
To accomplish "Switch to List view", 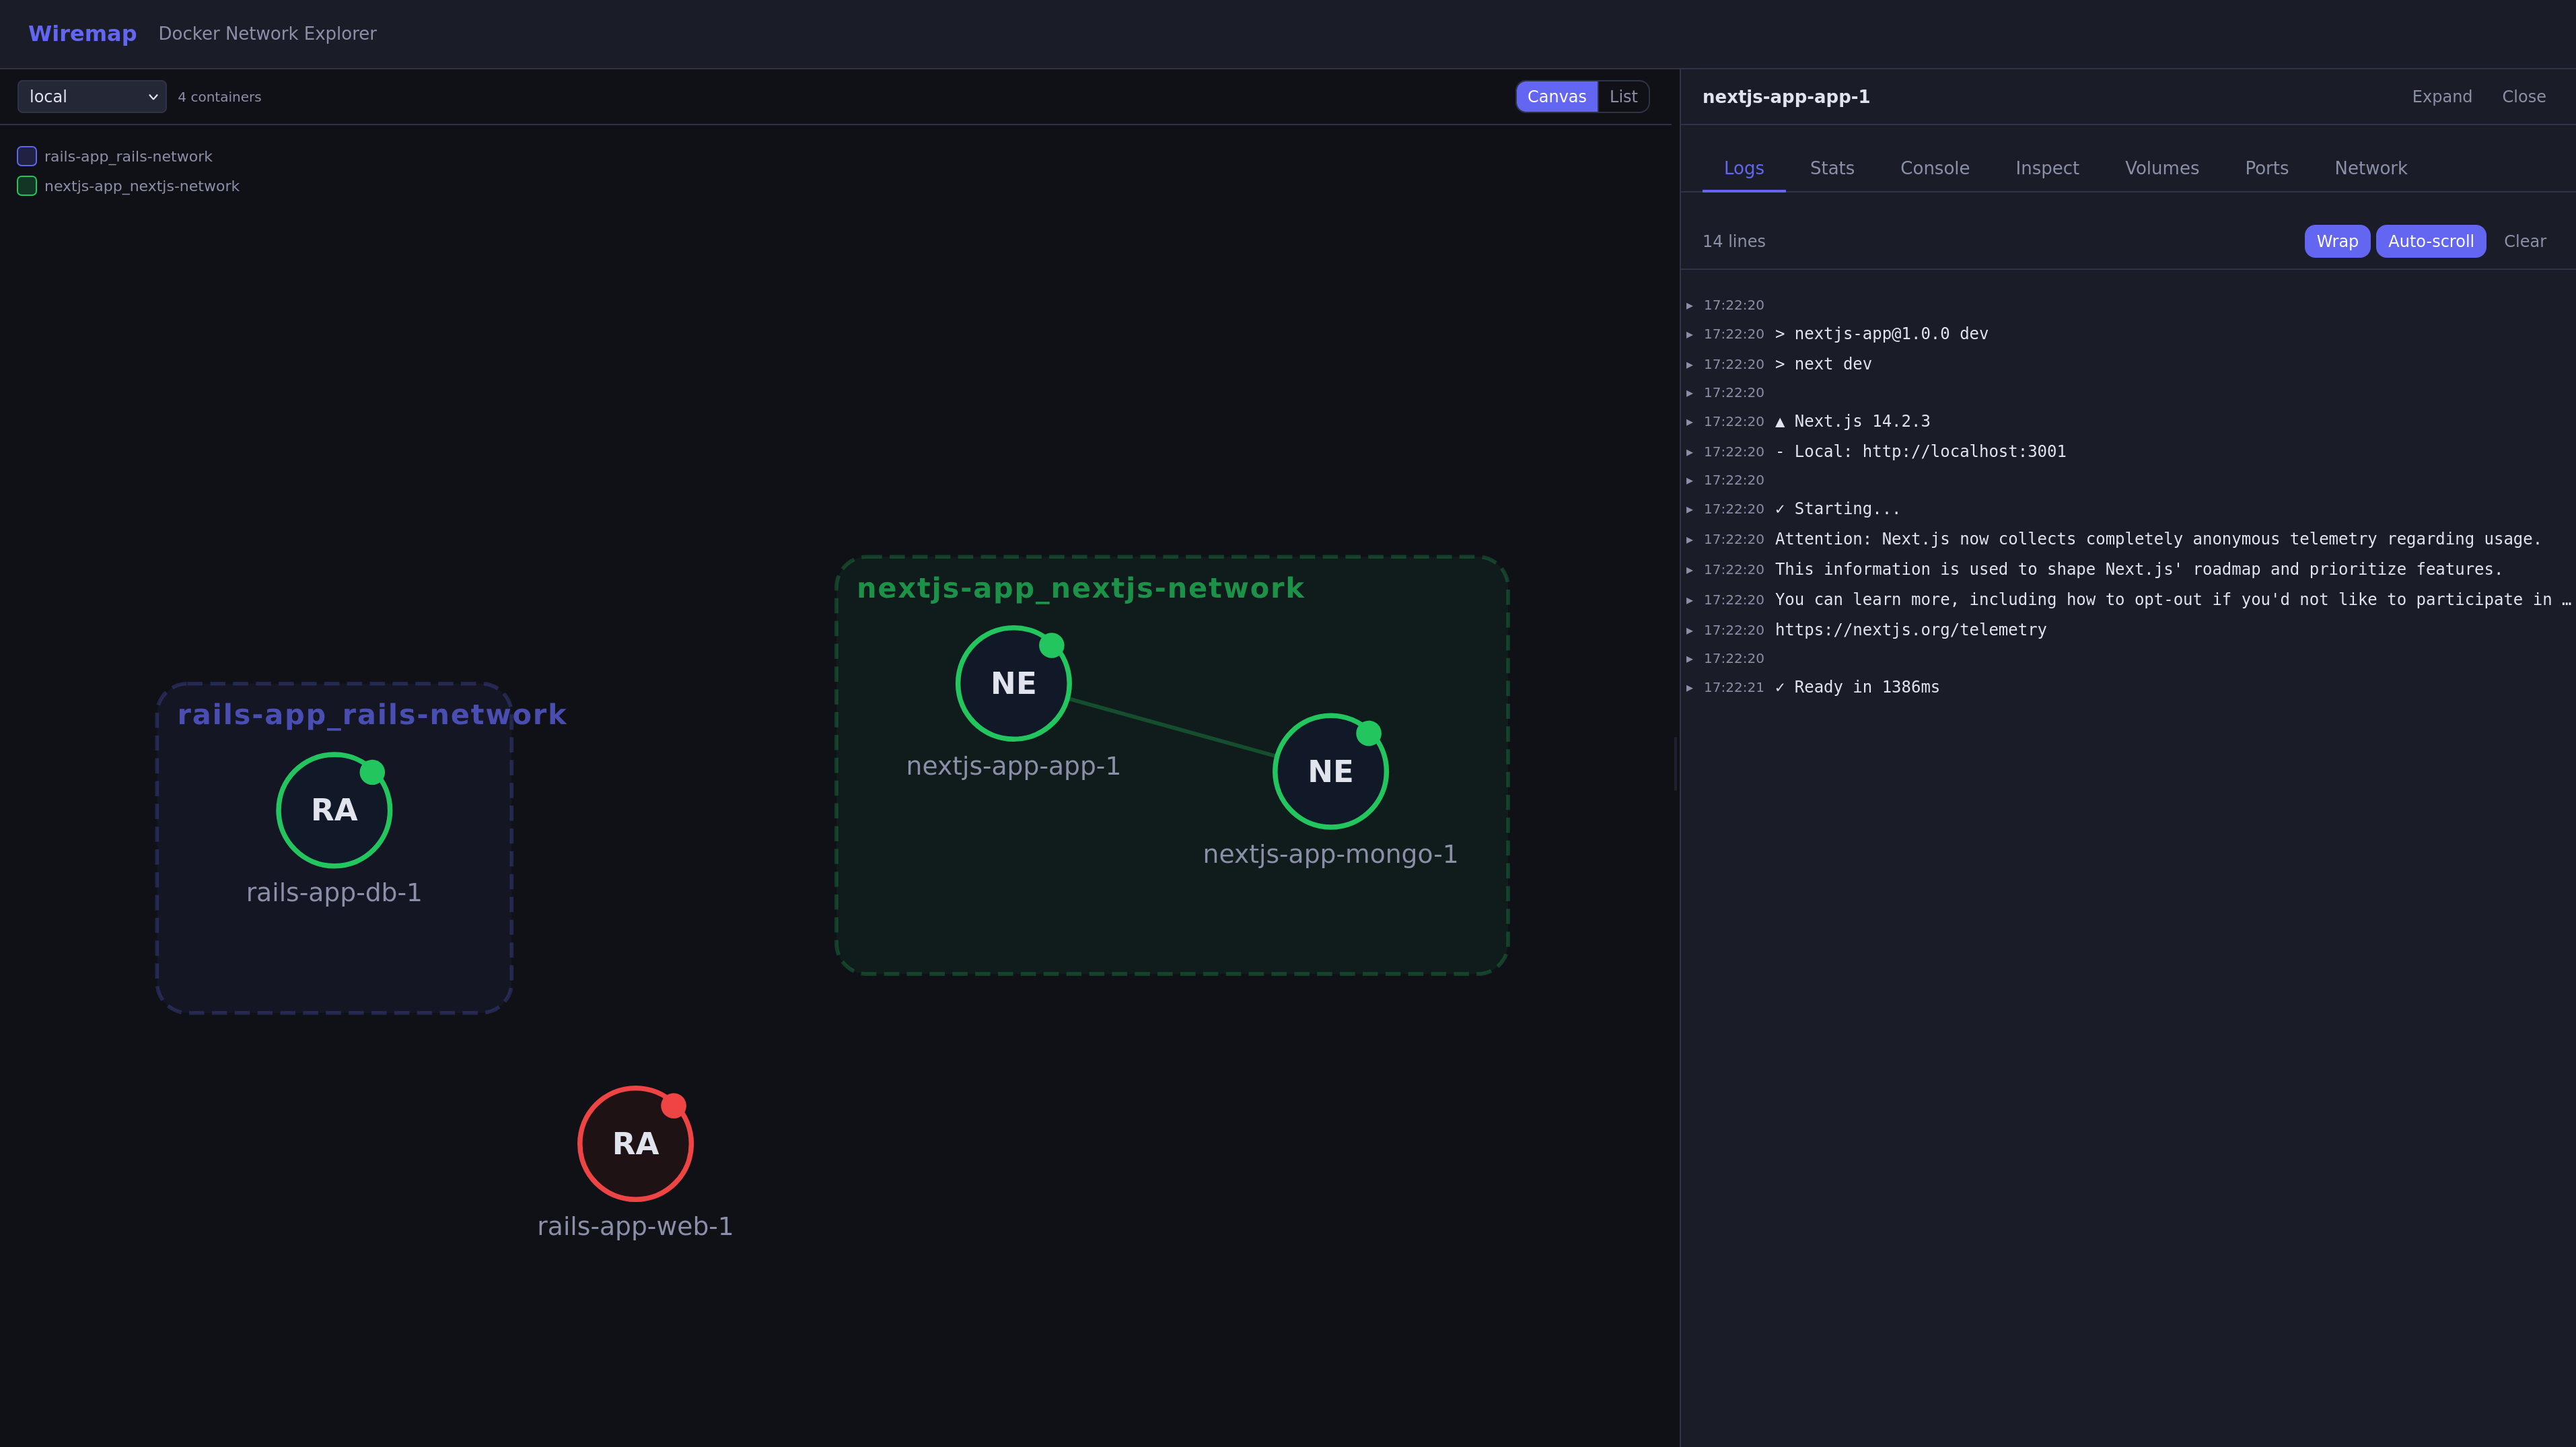I will pyautogui.click(x=1623, y=97).
